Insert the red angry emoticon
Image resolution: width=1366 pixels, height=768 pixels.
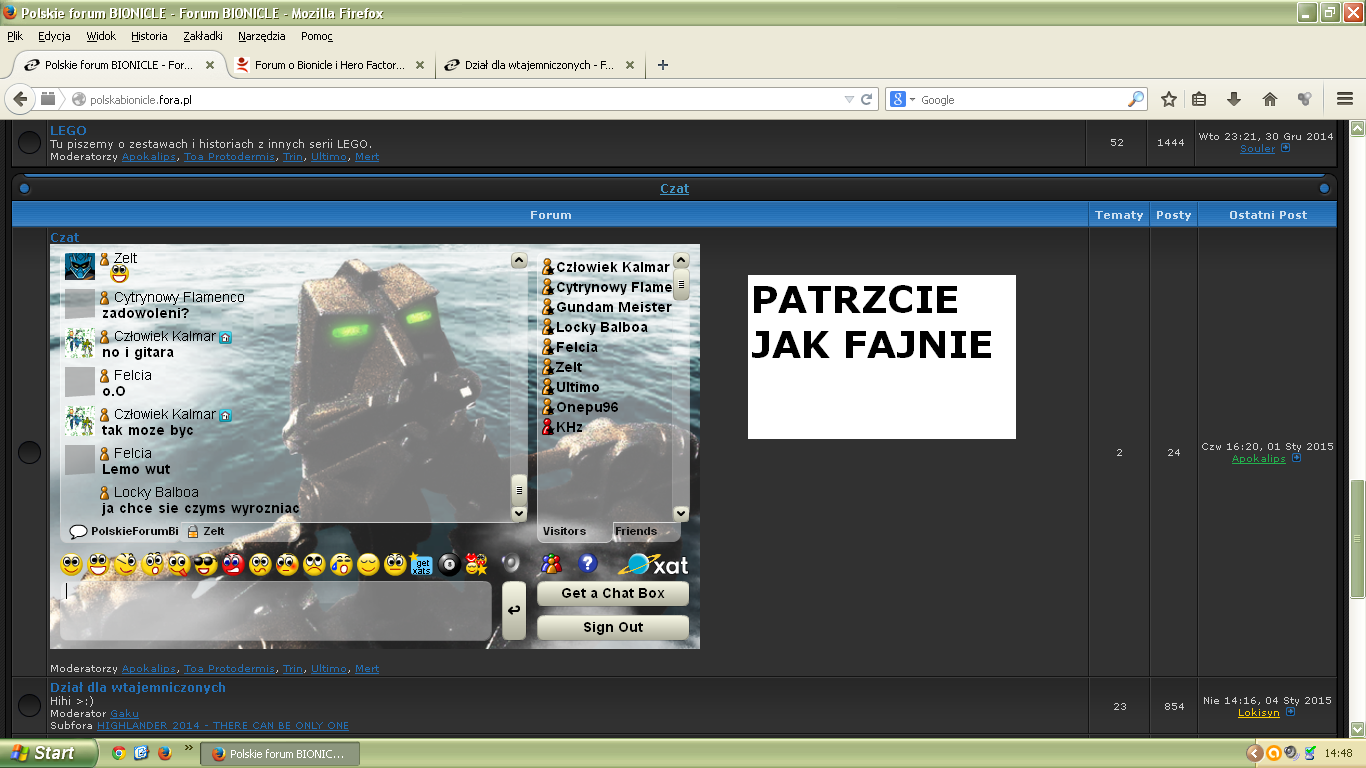point(233,565)
